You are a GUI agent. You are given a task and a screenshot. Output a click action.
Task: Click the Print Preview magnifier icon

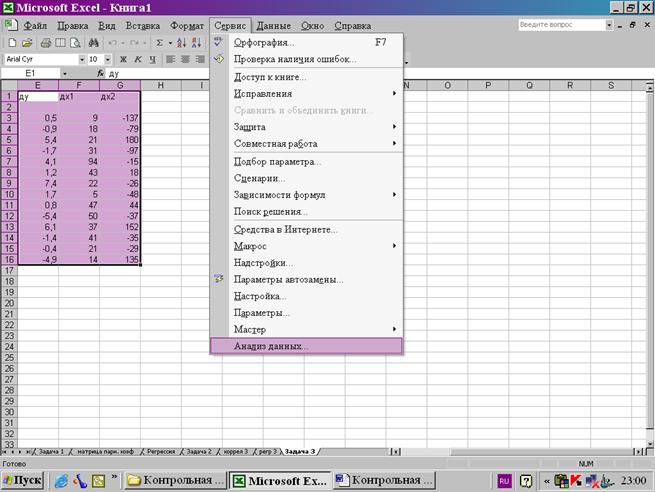pos(75,43)
